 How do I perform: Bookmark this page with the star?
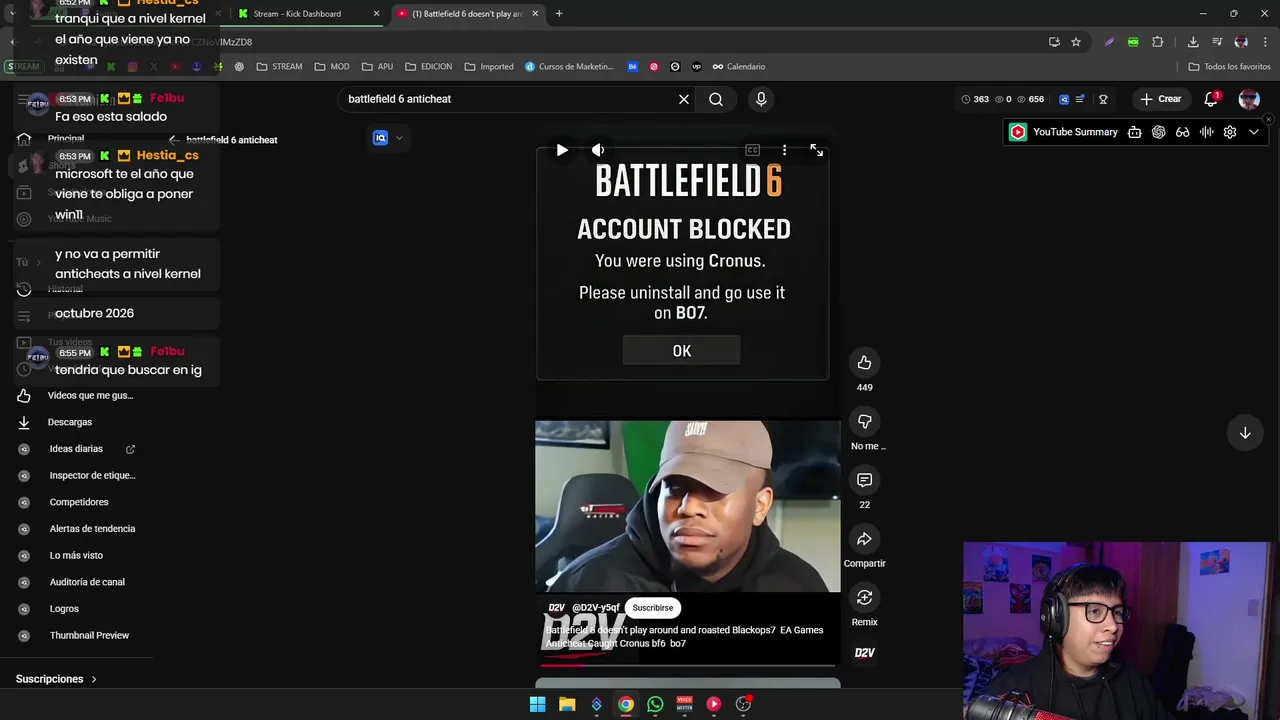click(x=1076, y=42)
